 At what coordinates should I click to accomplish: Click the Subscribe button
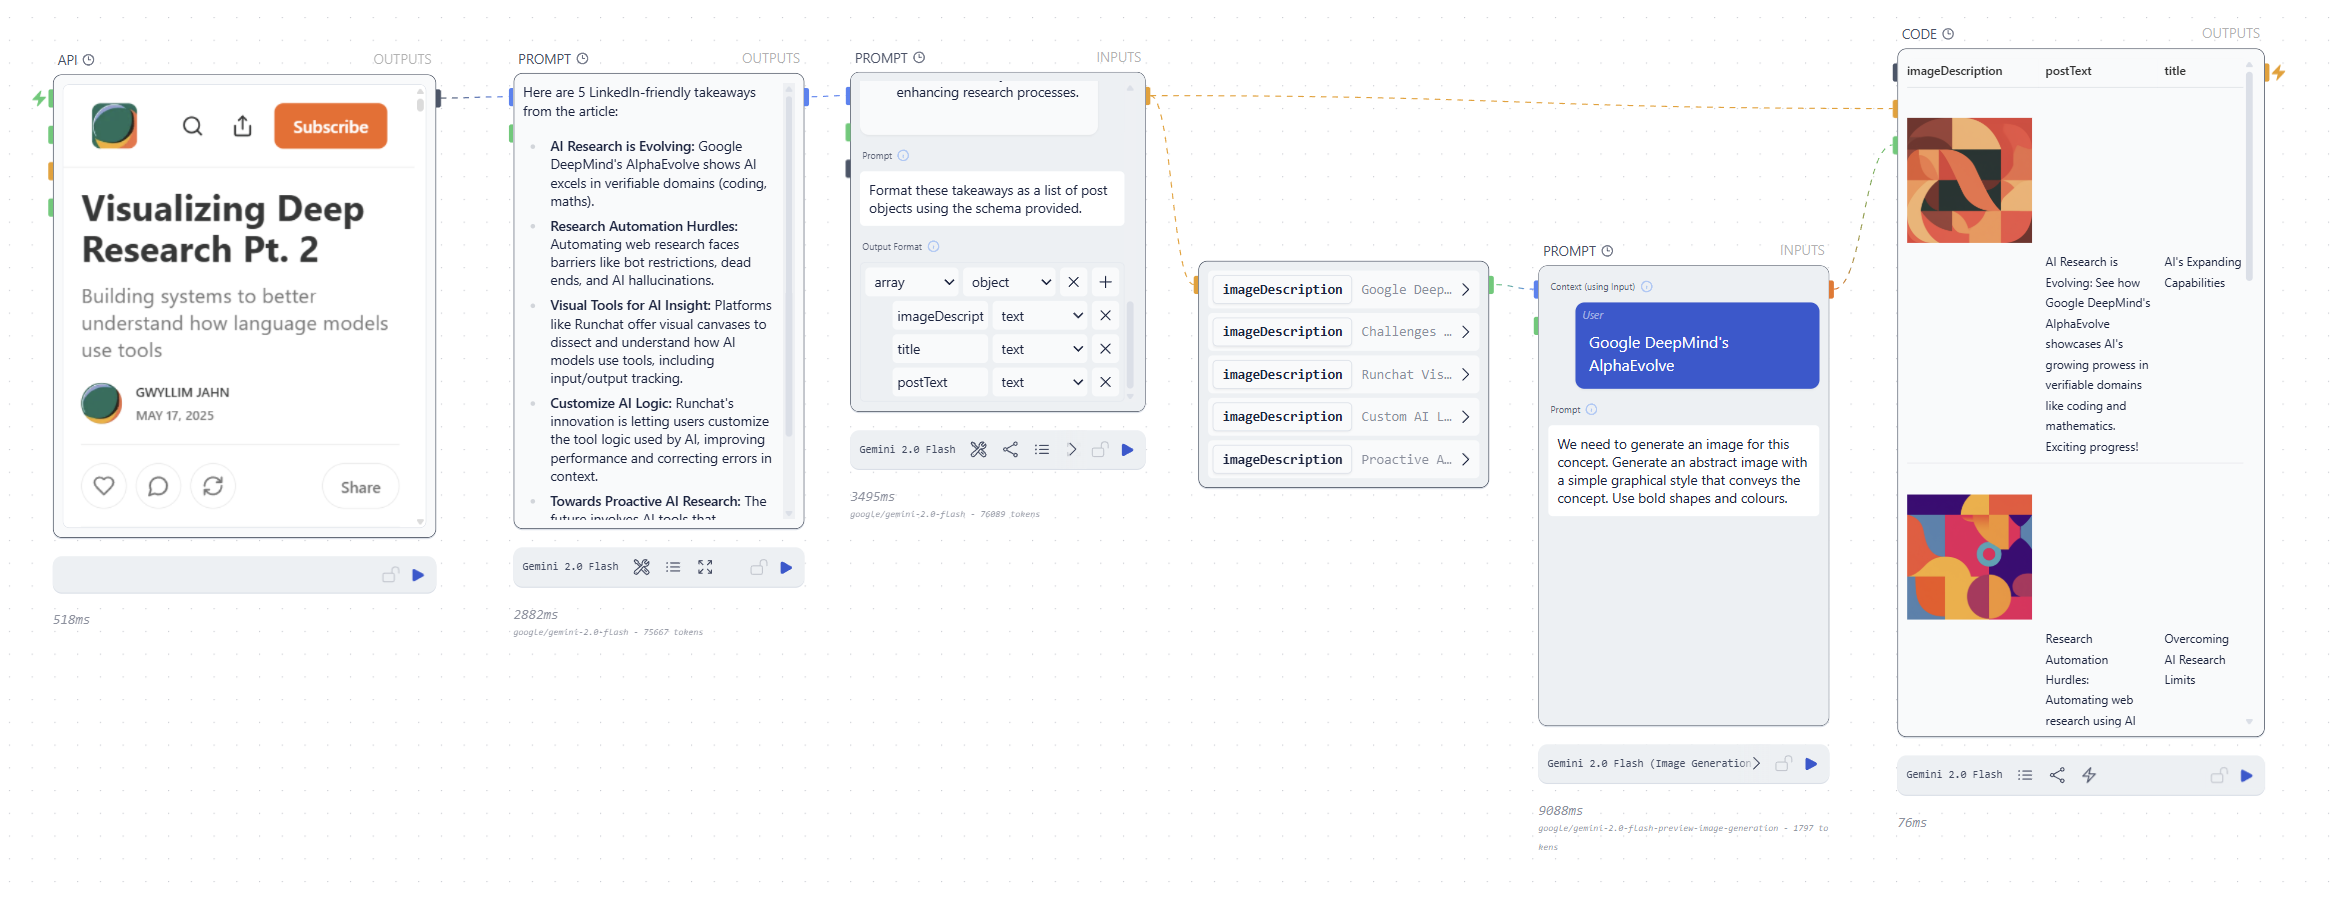pos(331,127)
